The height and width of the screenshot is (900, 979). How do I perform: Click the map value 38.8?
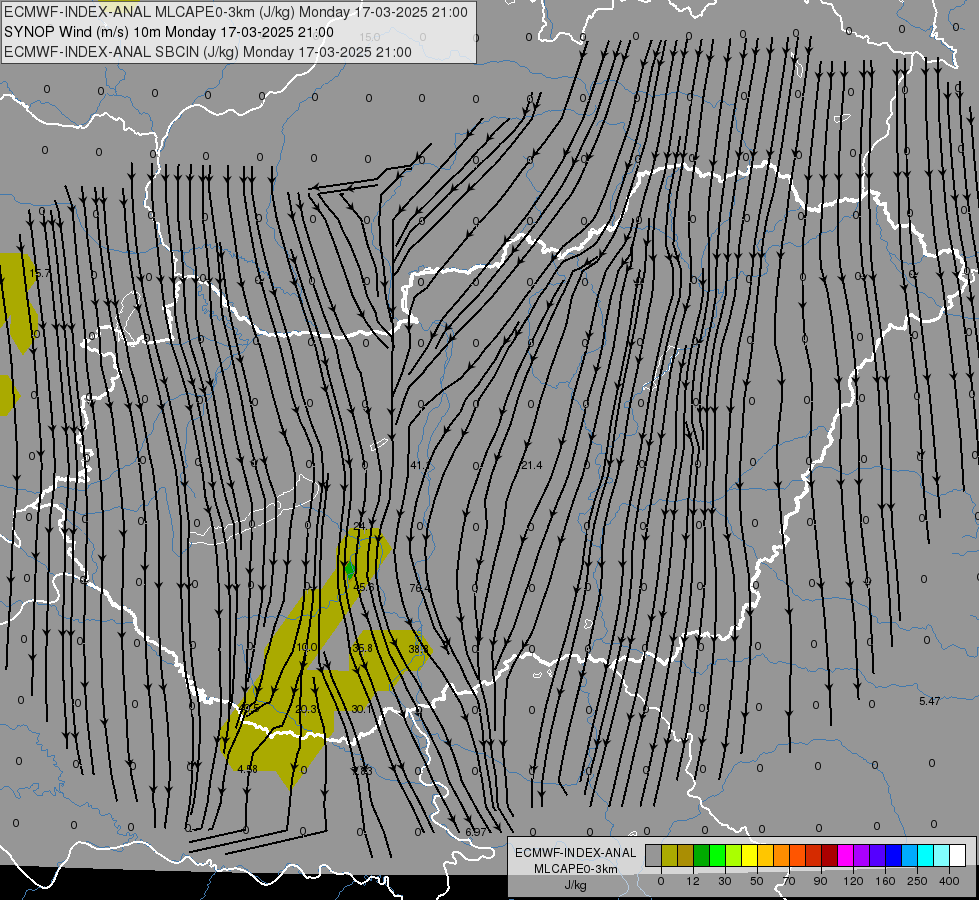point(418,650)
